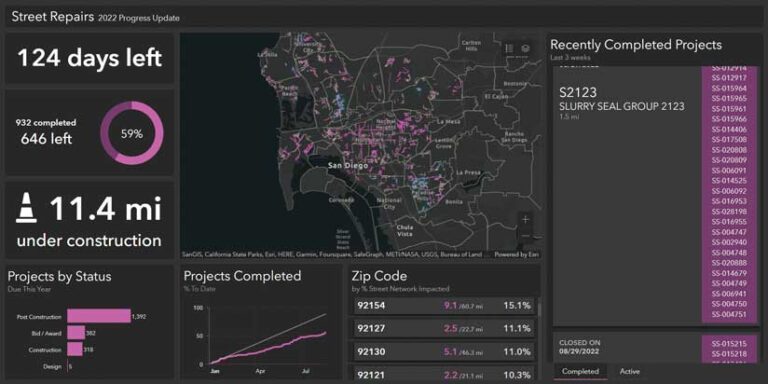Image resolution: width=768 pixels, height=384 pixels.
Task: Click segment SS-016953
Action: pos(729,201)
